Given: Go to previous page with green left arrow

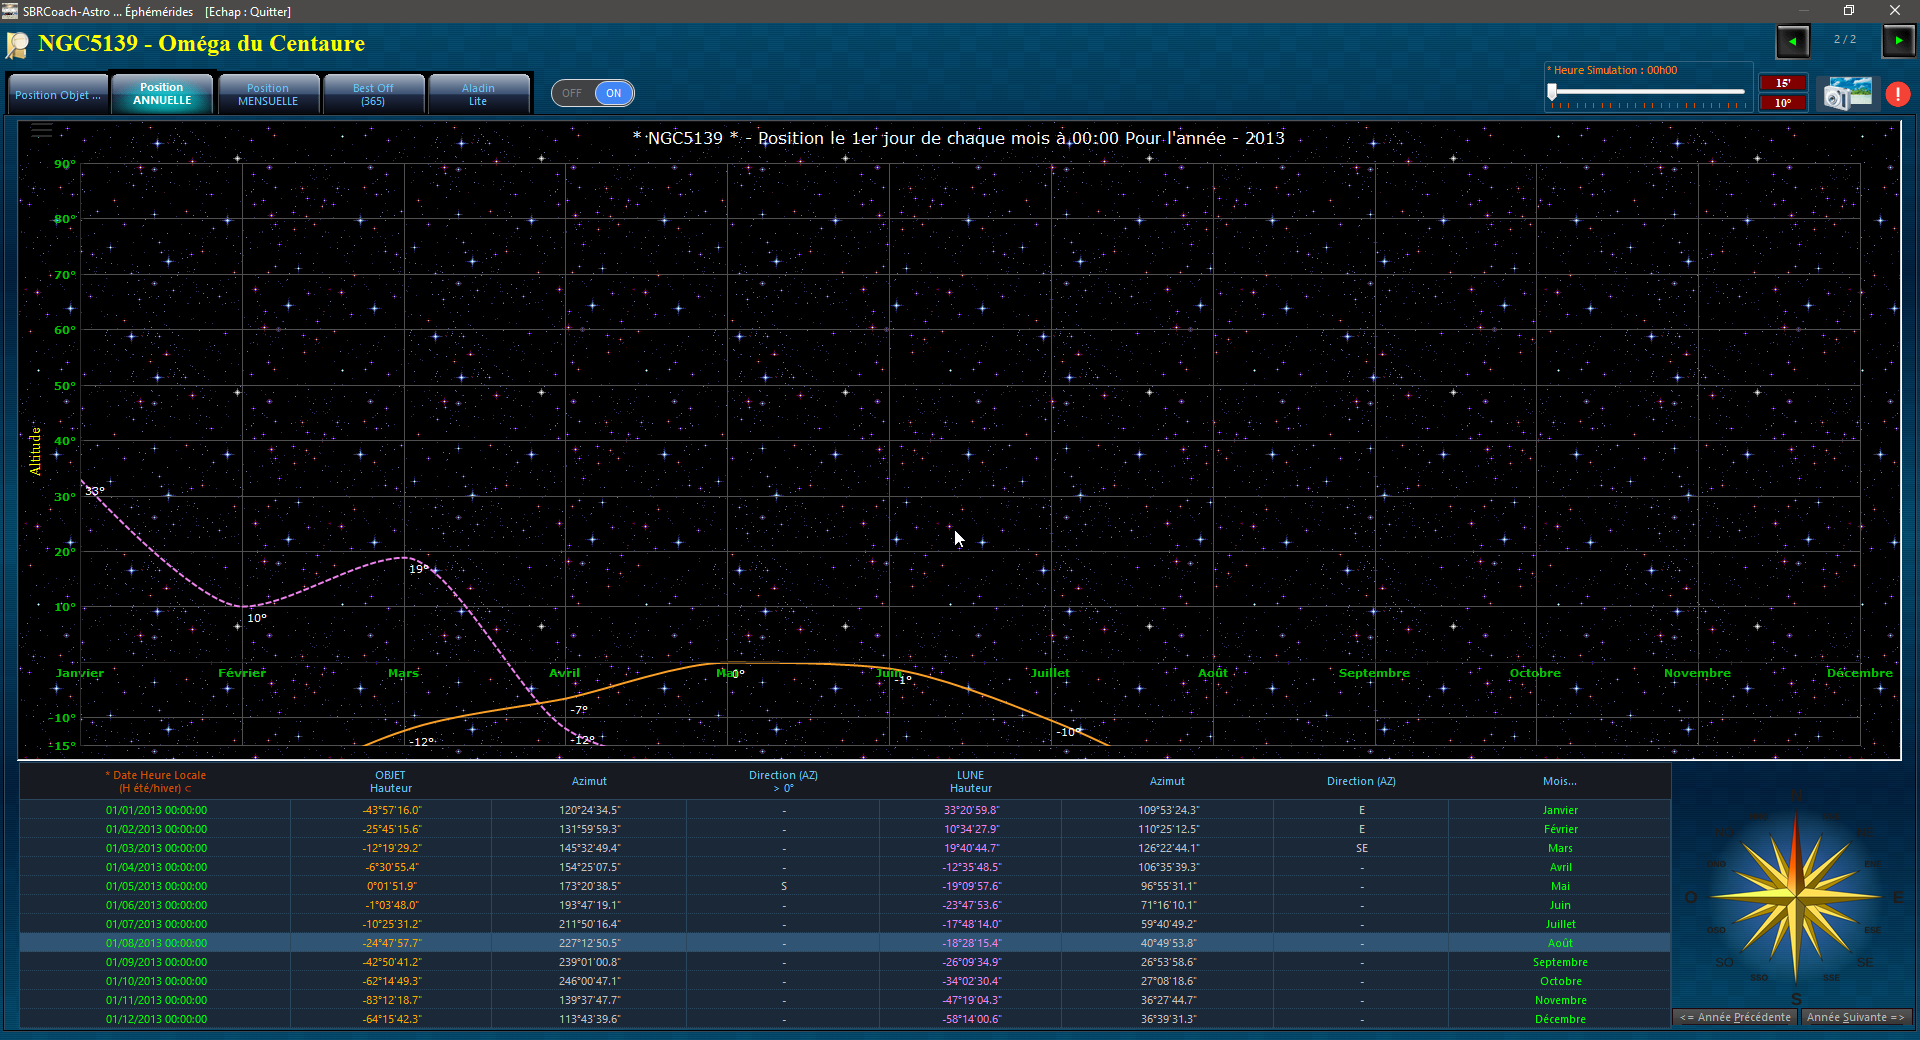Looking at the screenshot, I should (1792, 41).
